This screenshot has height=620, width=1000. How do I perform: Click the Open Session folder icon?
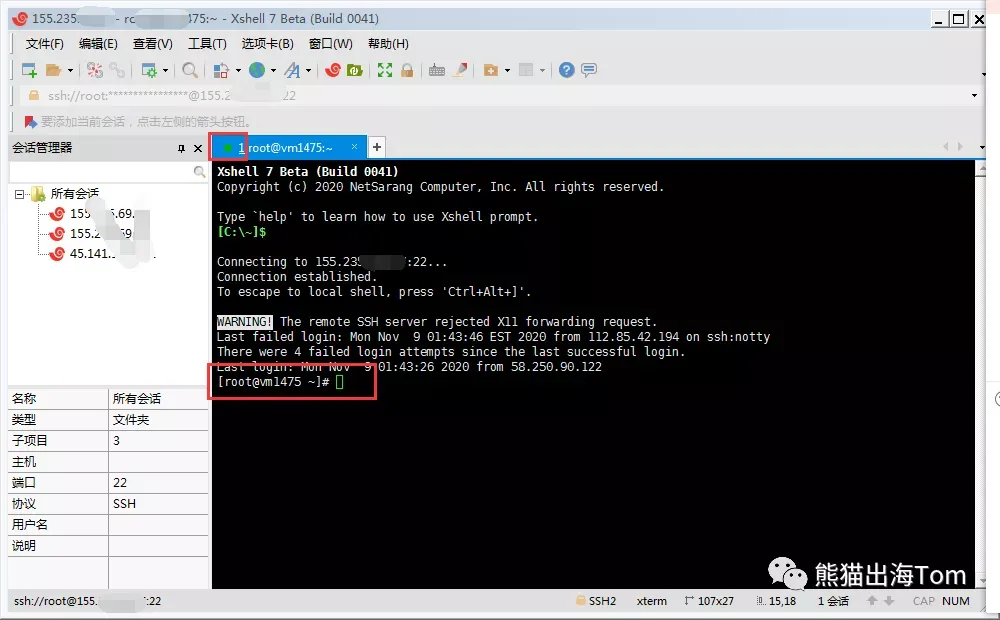coord(54,70)
